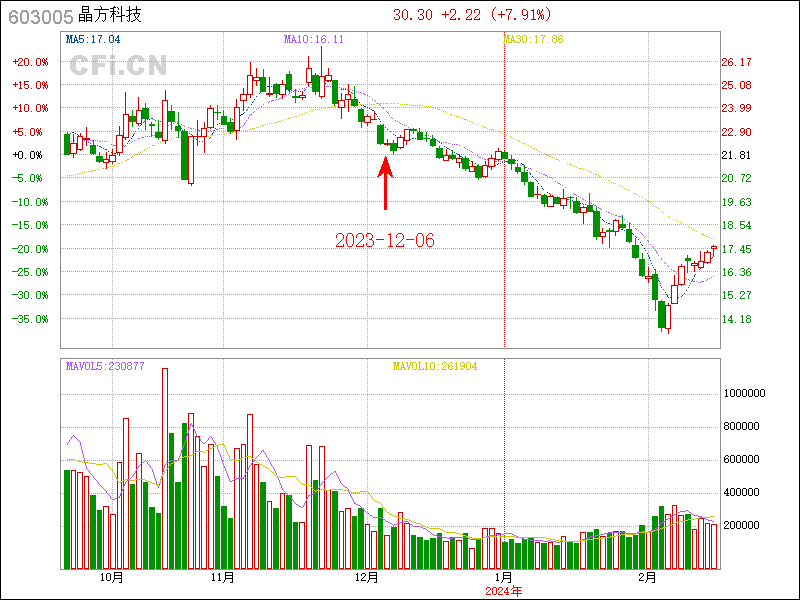Select the 18.54 price axis value
Image resolution: width=800 pixels, height=600 pixels.
click(736, 225)
